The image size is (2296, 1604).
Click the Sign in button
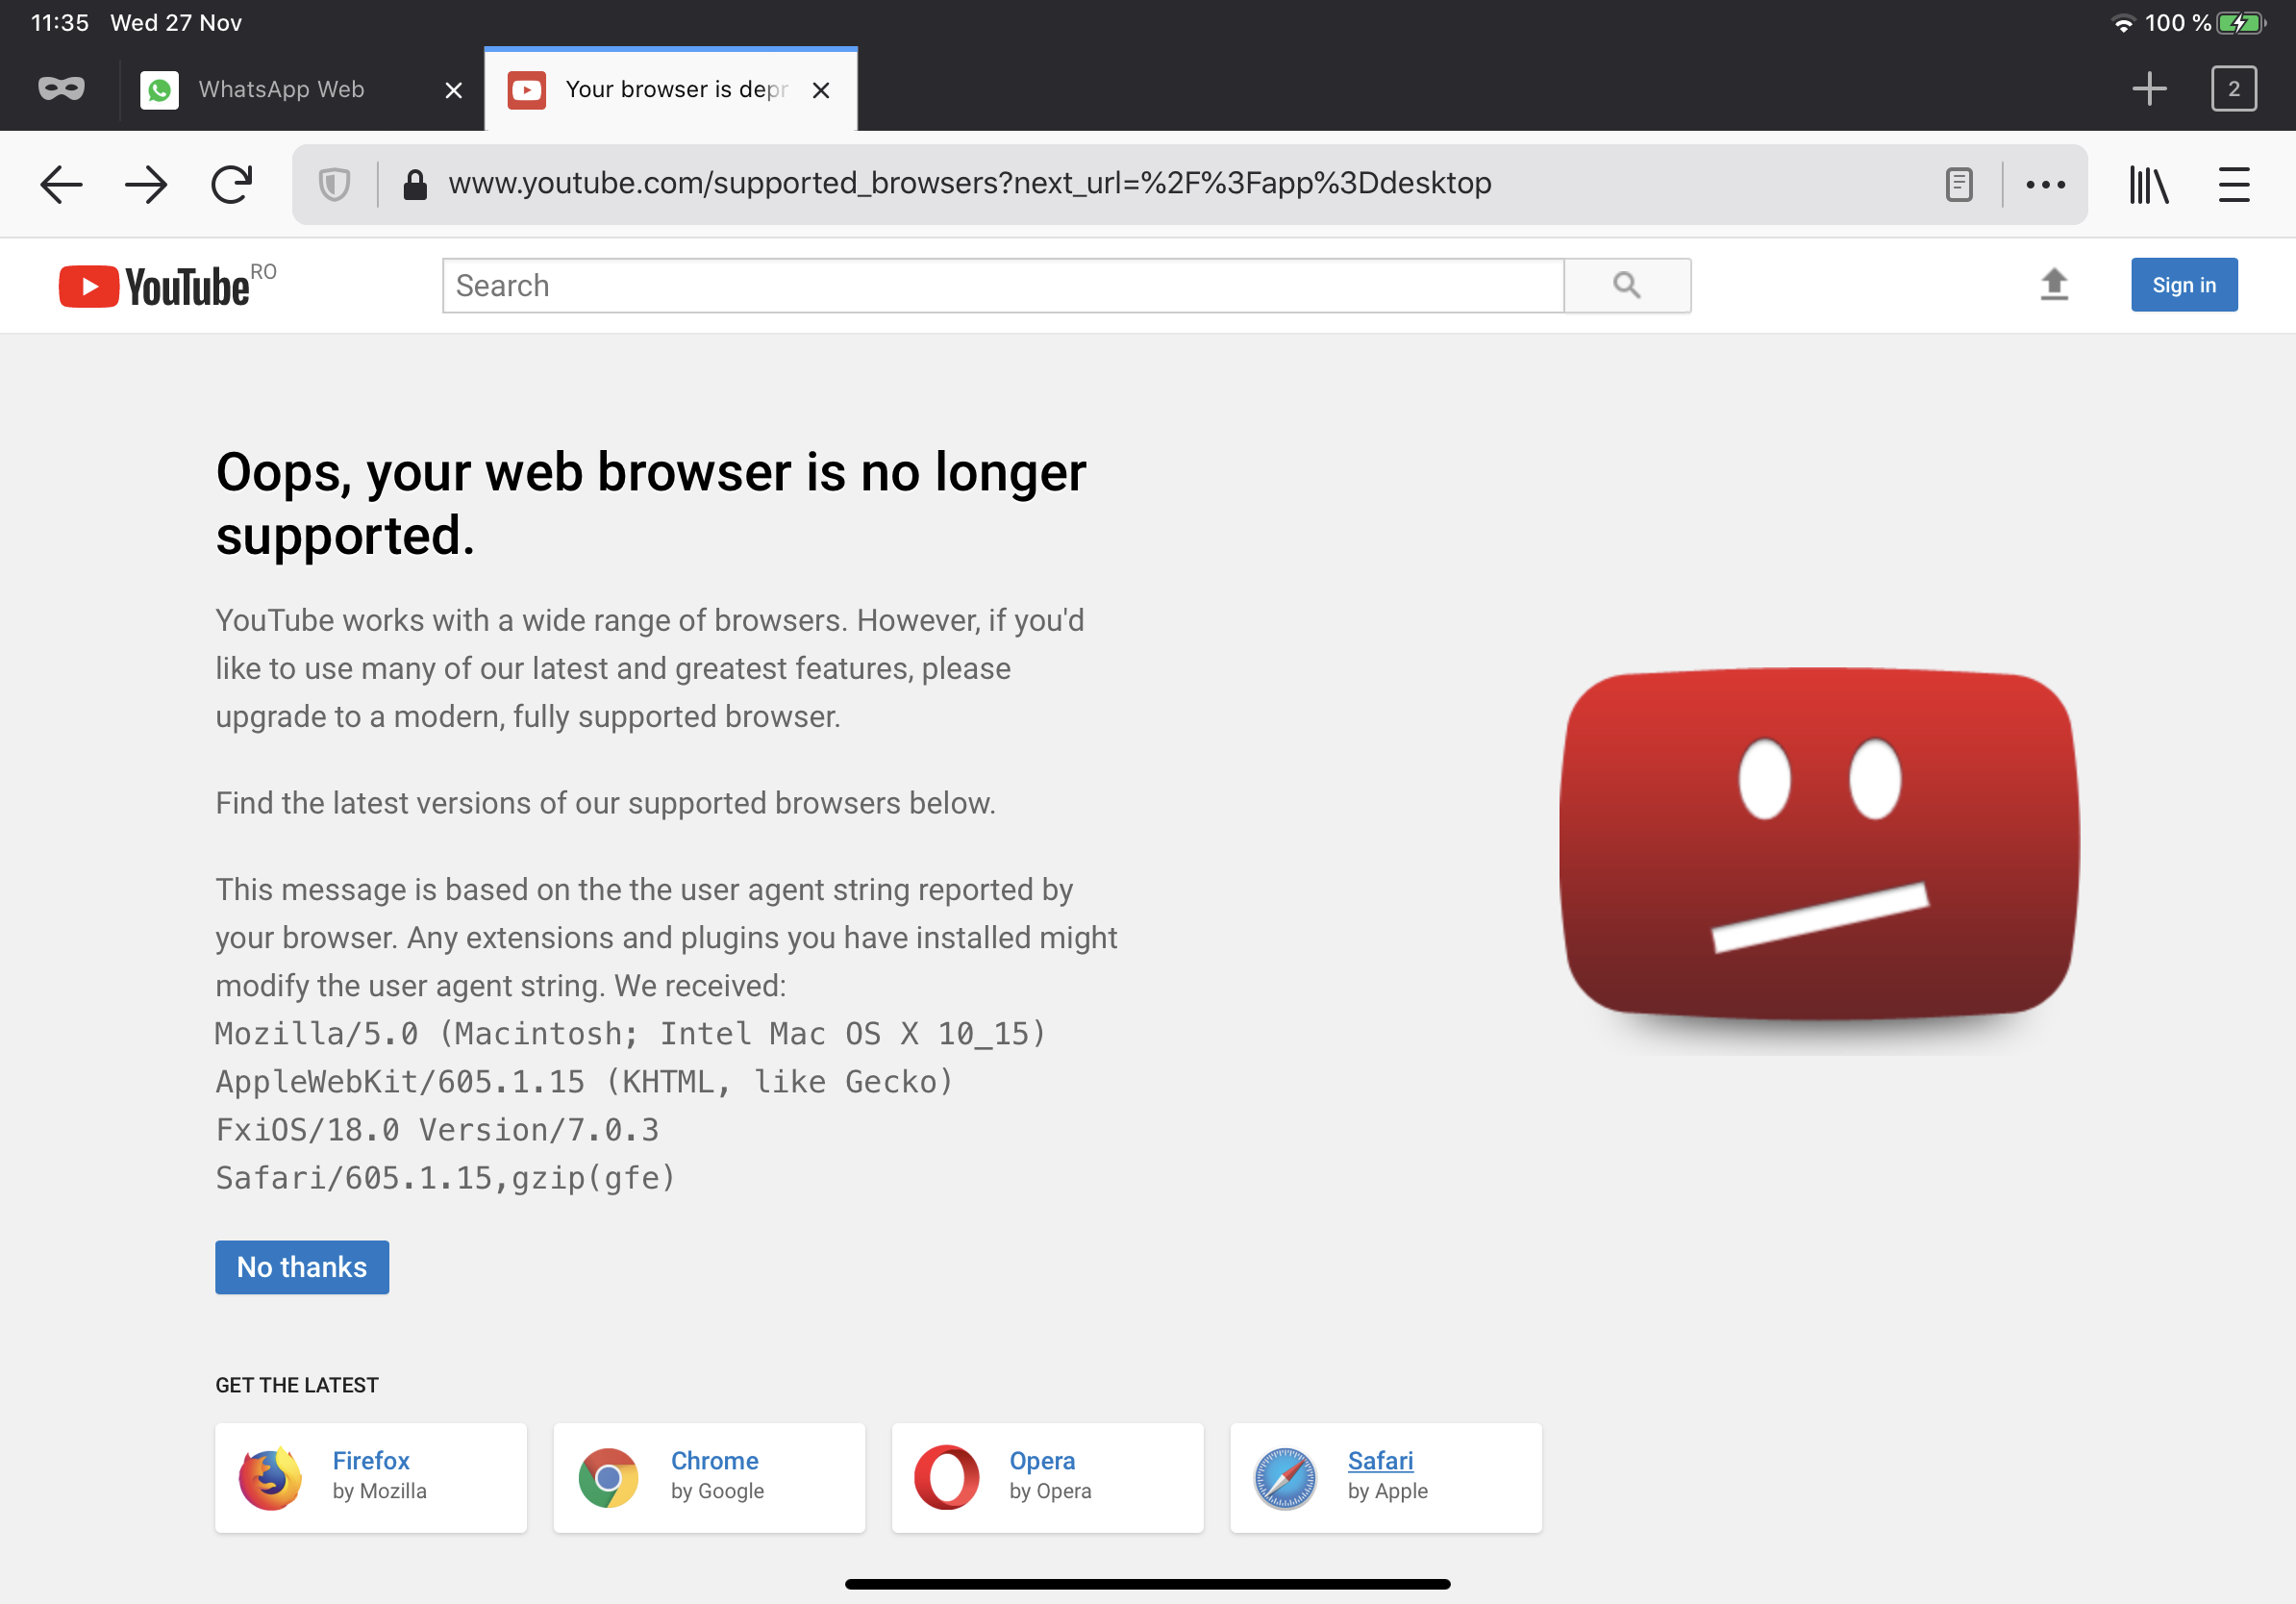pyautogui.click(x=2183, y=285)
